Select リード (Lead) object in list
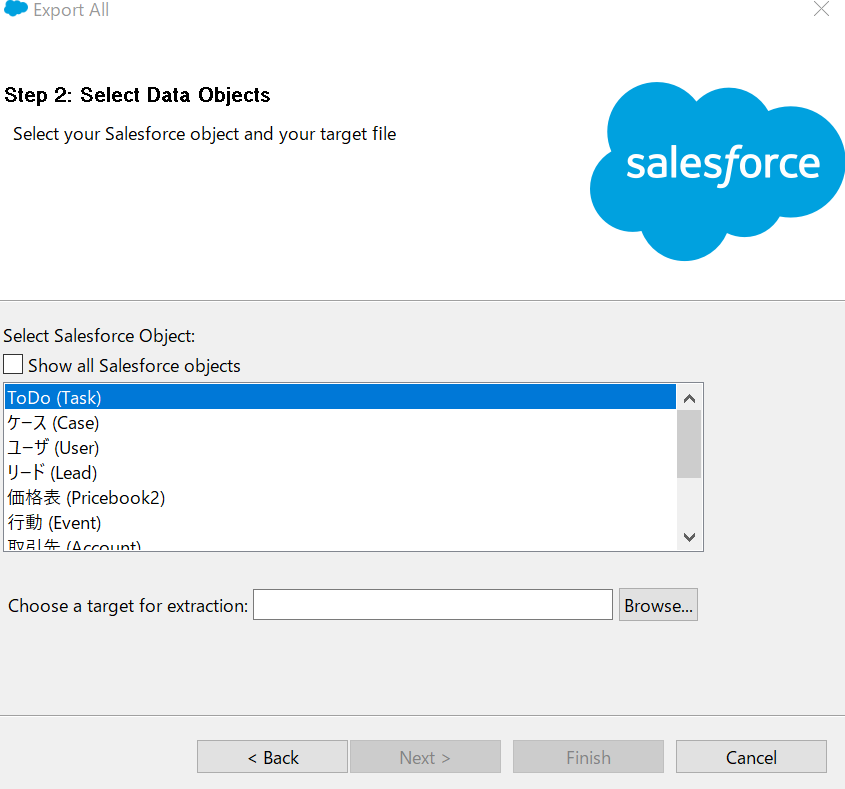The height and width of the screenshot is (789, 845). coord(53,473)
